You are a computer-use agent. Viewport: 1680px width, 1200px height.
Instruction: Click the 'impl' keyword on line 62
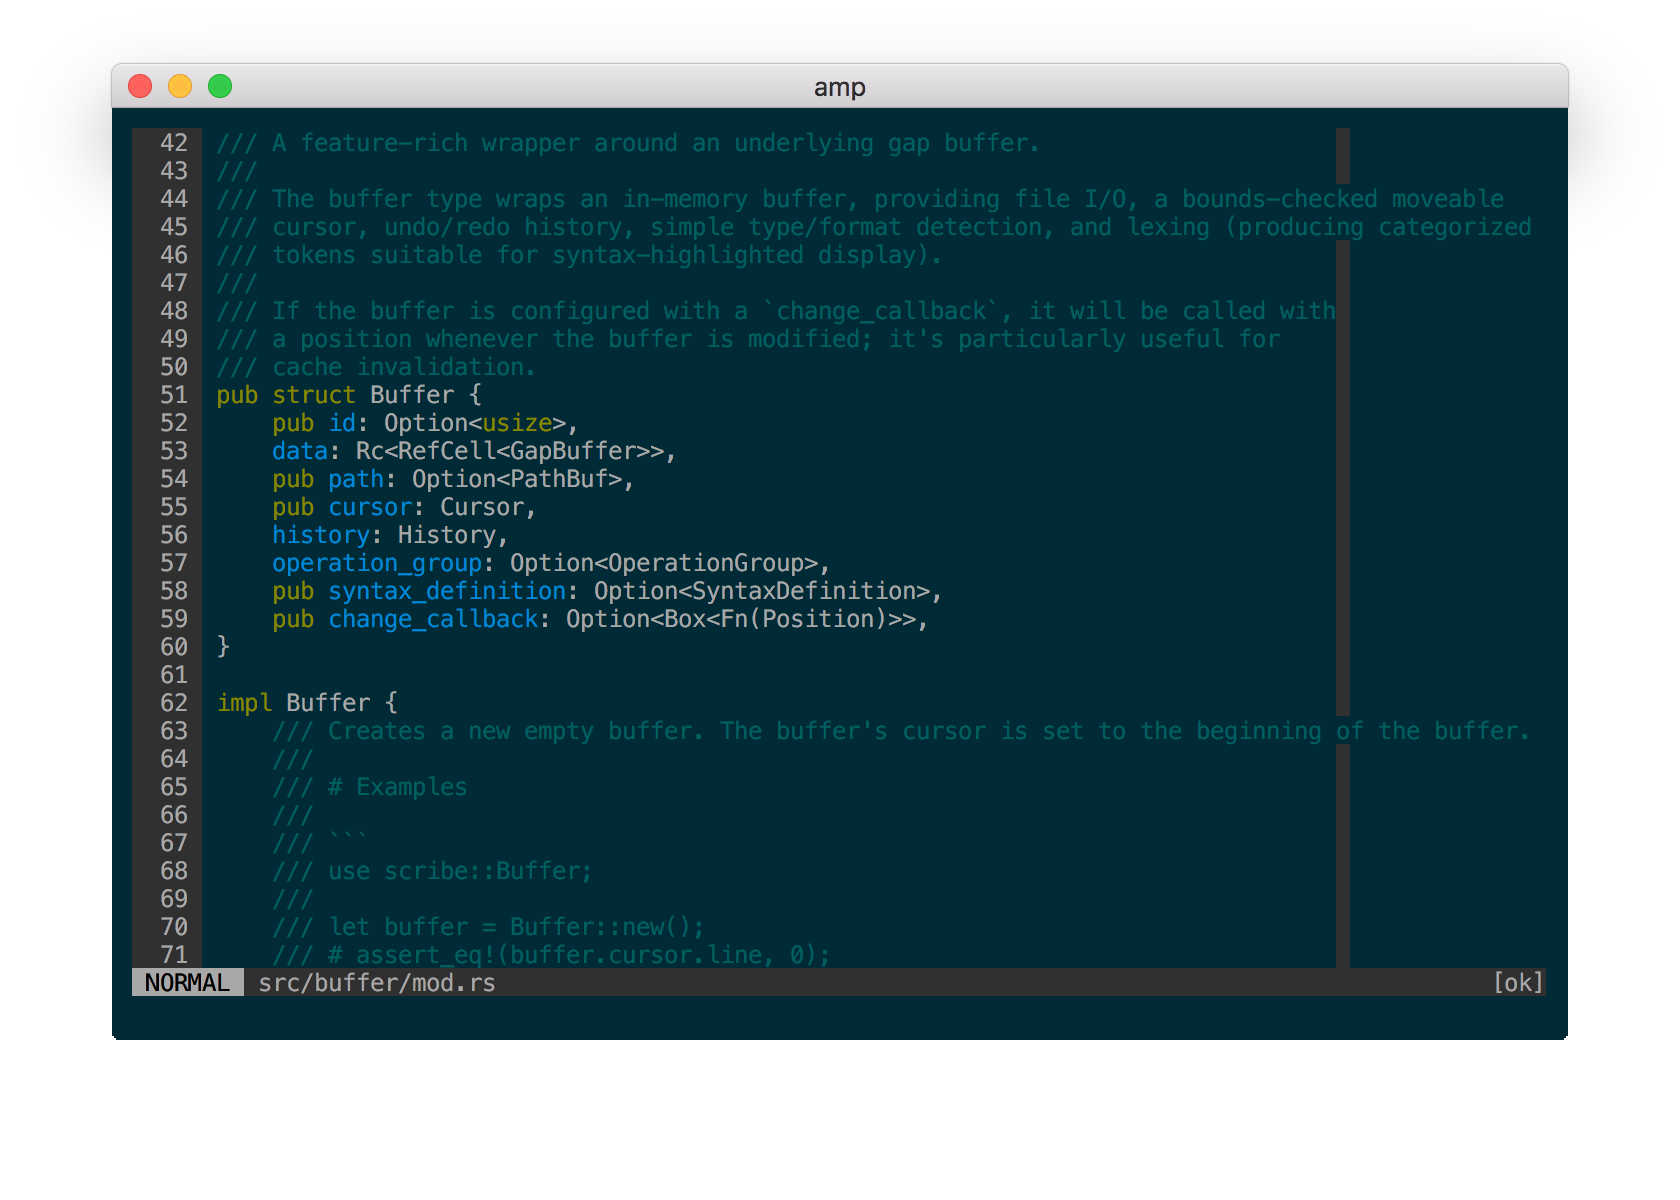pyautogui.click(x=244, y=703)
